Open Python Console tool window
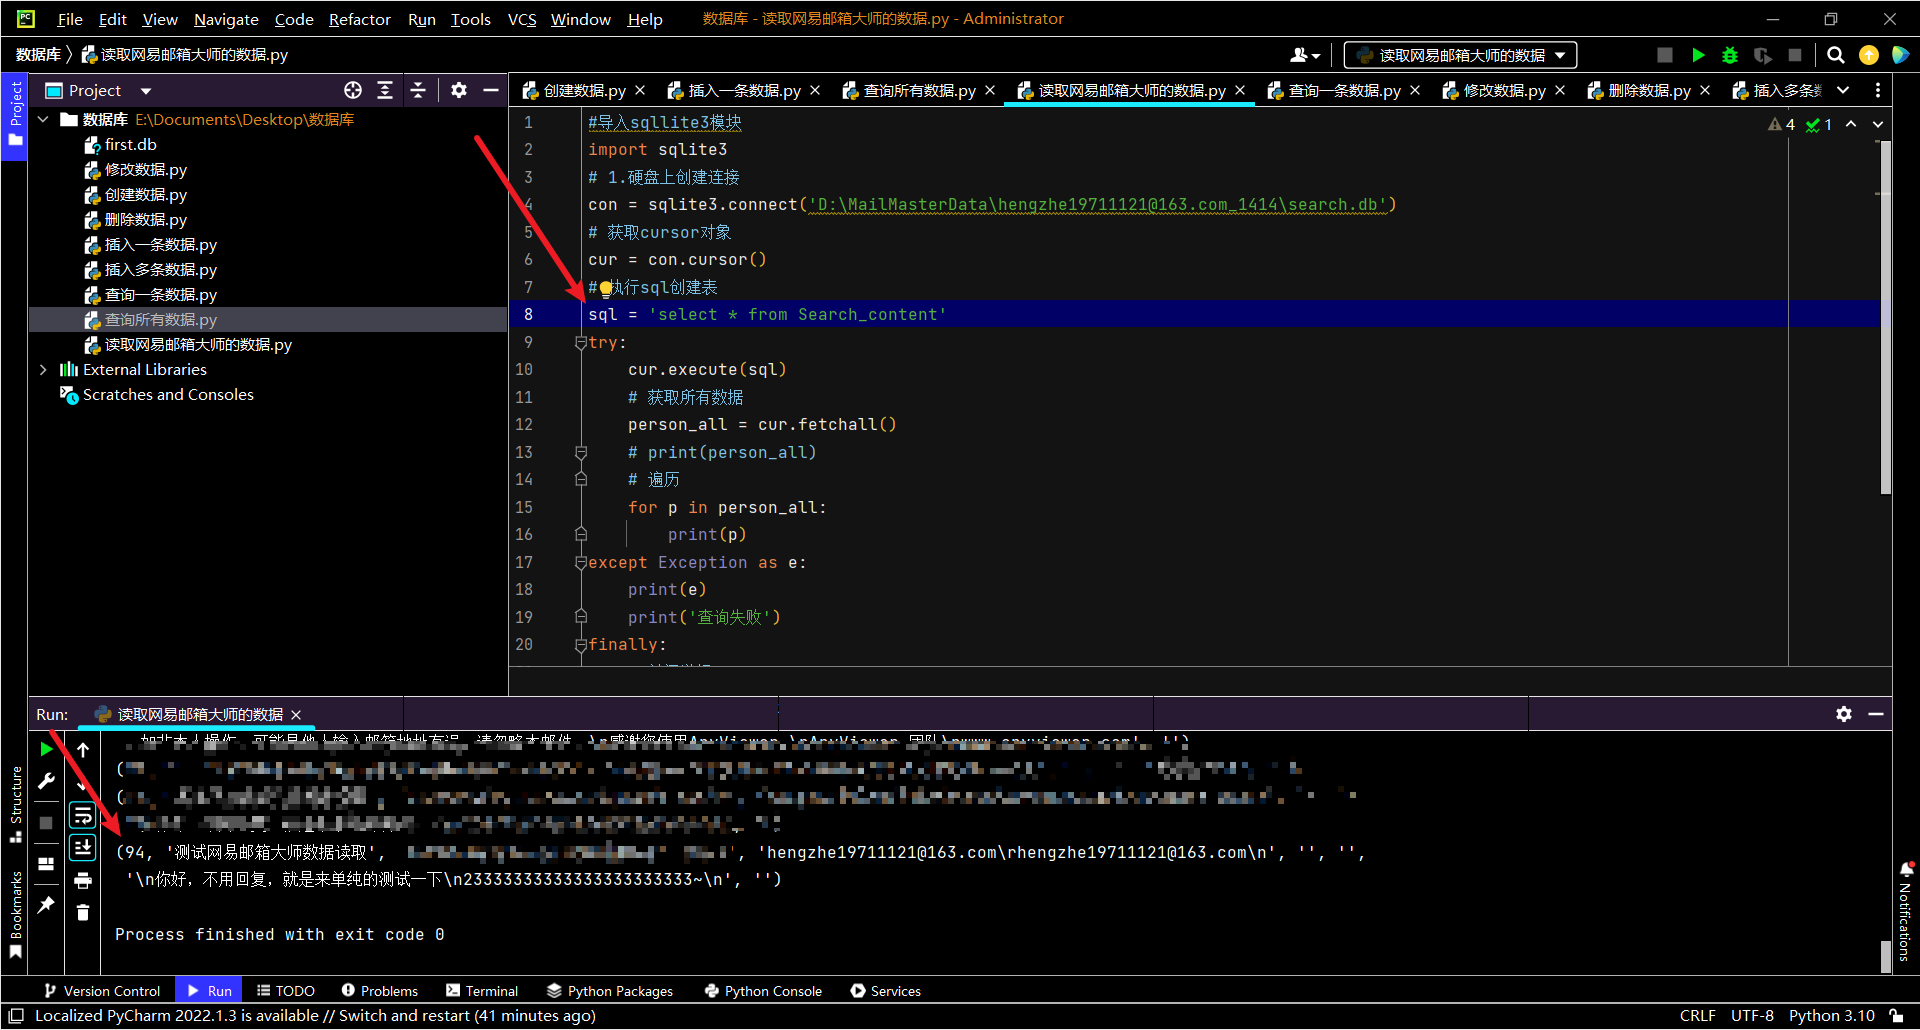Viewport: 1920px width, 1030px height. tap(763, 991)
